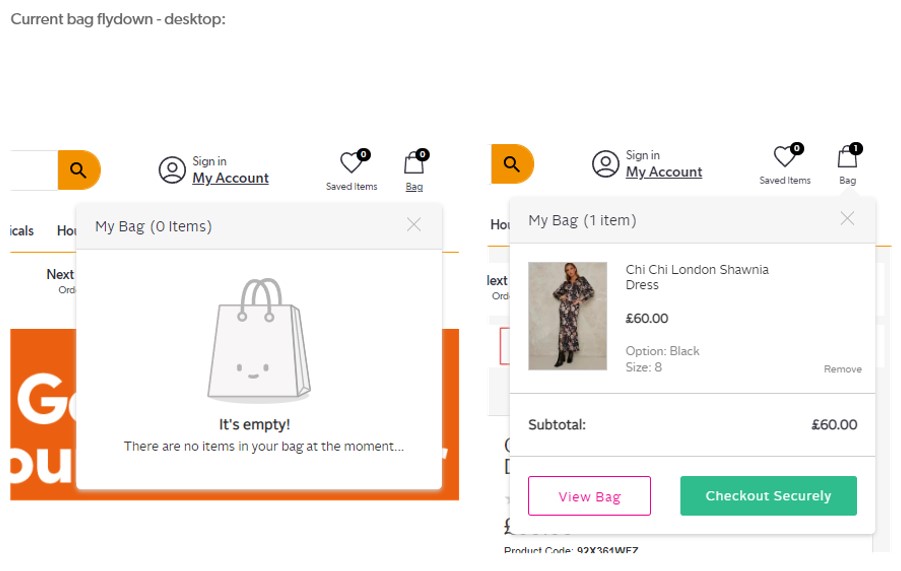Remove the Chi Chi London dress
901x571 pixels.
pyautogui.click(x=842, y=369)
